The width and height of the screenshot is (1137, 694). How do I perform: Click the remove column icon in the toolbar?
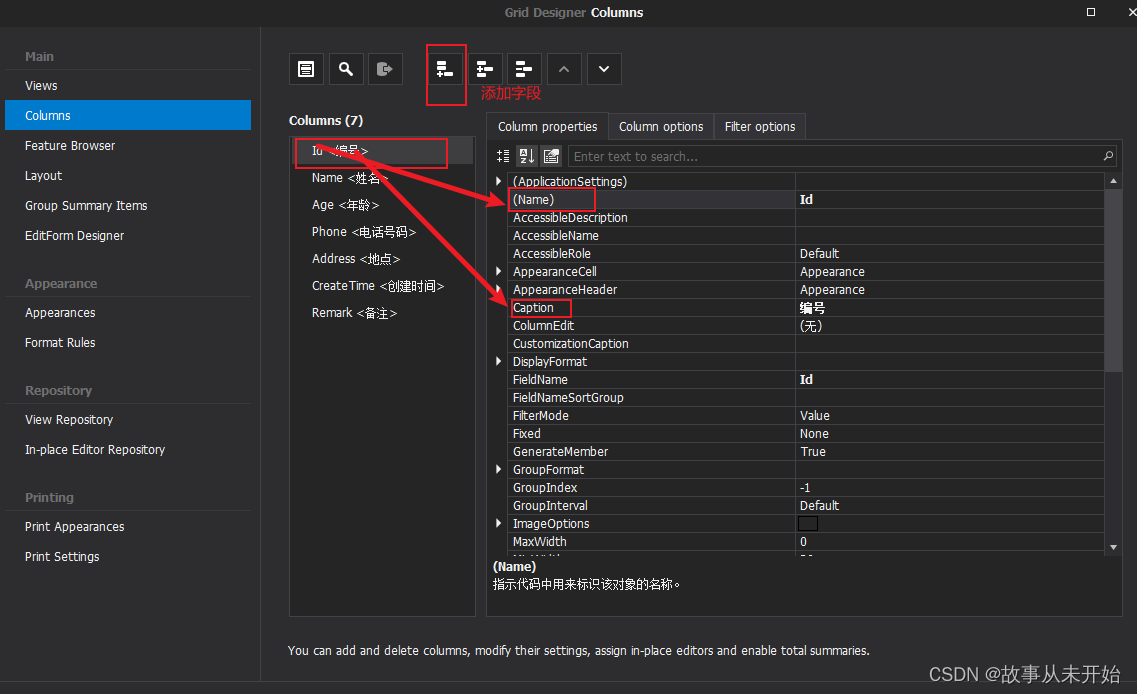click(524, 68)
